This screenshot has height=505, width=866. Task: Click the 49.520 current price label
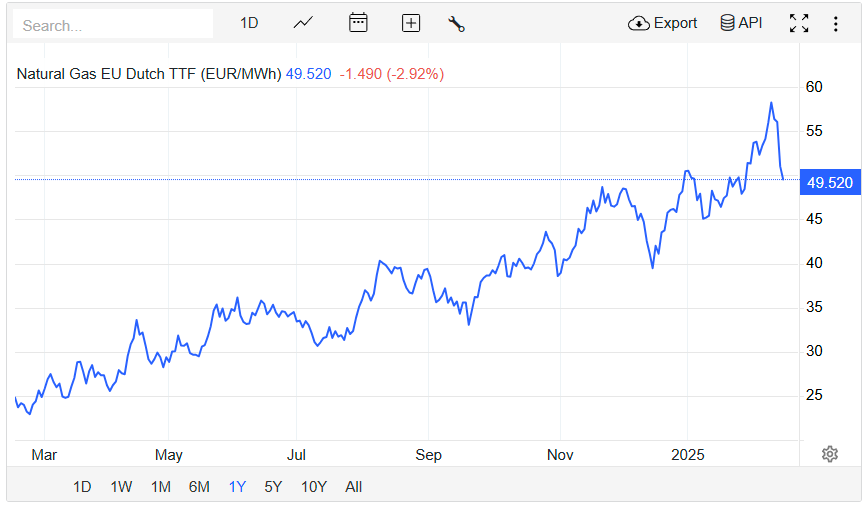830,182
